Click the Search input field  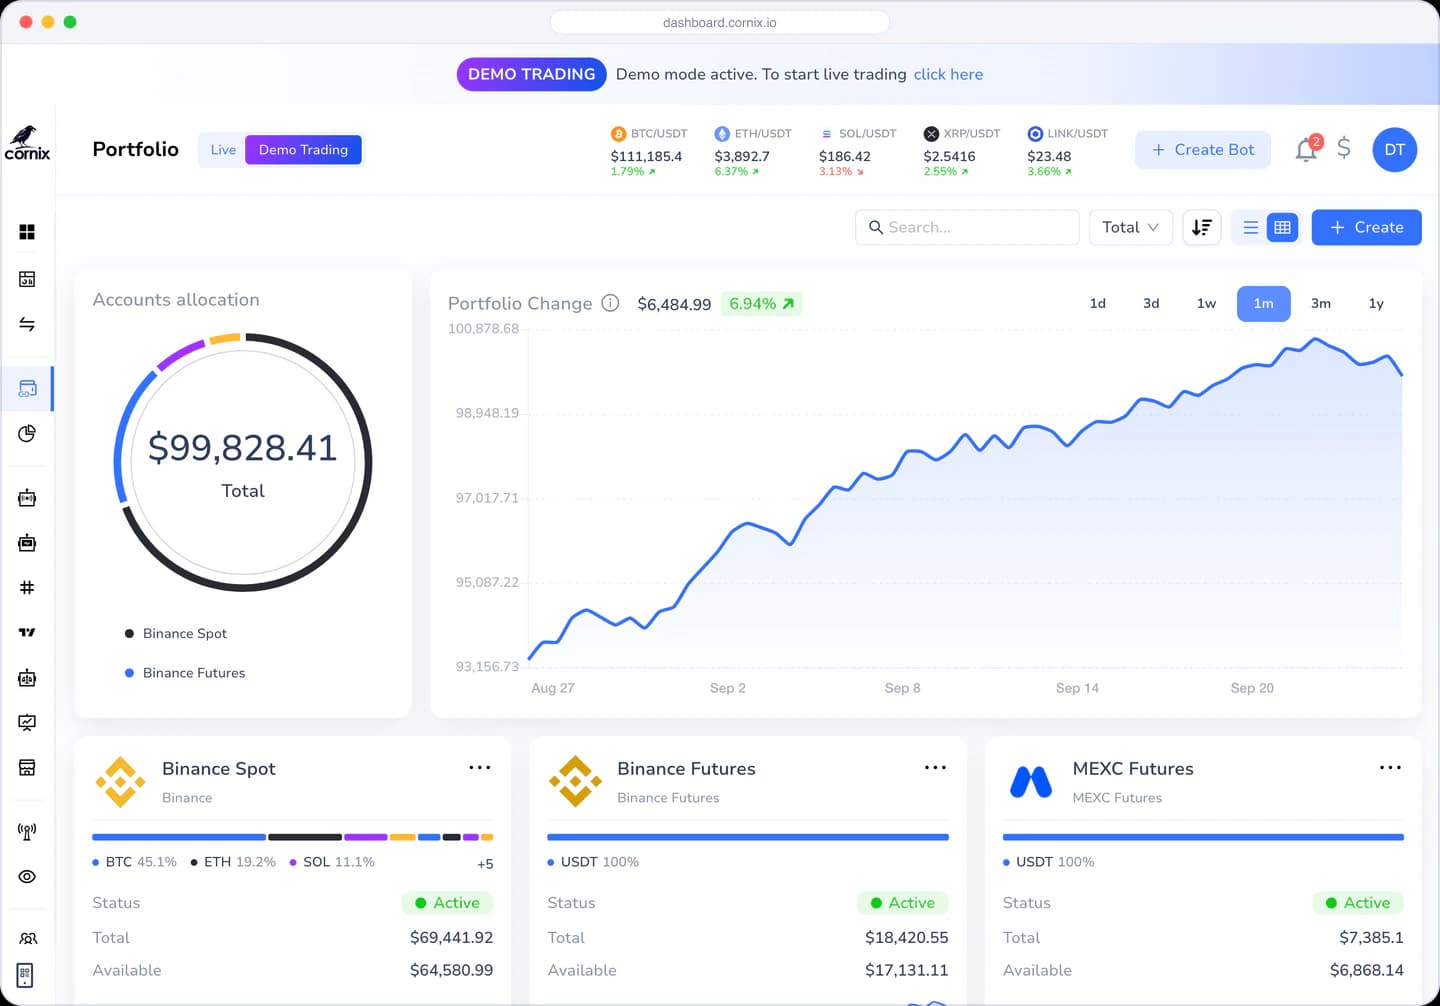click(967, 227)
